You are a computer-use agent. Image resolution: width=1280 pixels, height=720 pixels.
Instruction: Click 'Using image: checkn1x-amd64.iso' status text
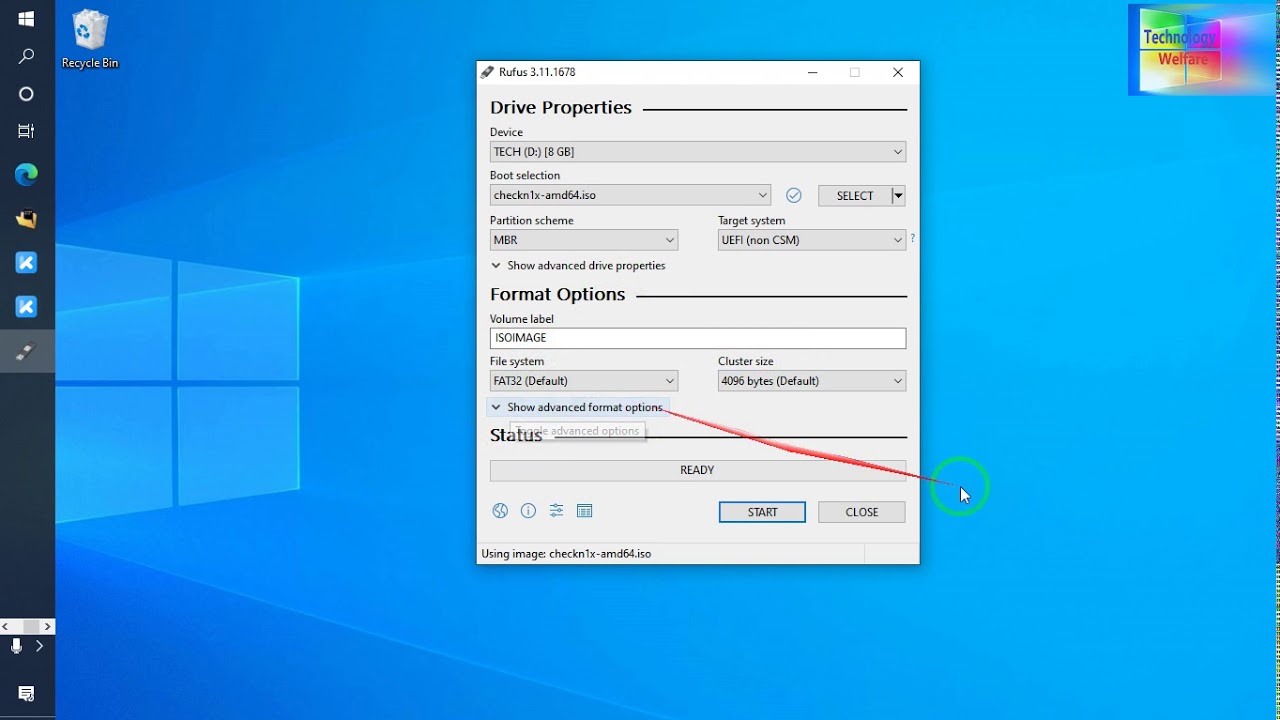[x=566, y=554]
